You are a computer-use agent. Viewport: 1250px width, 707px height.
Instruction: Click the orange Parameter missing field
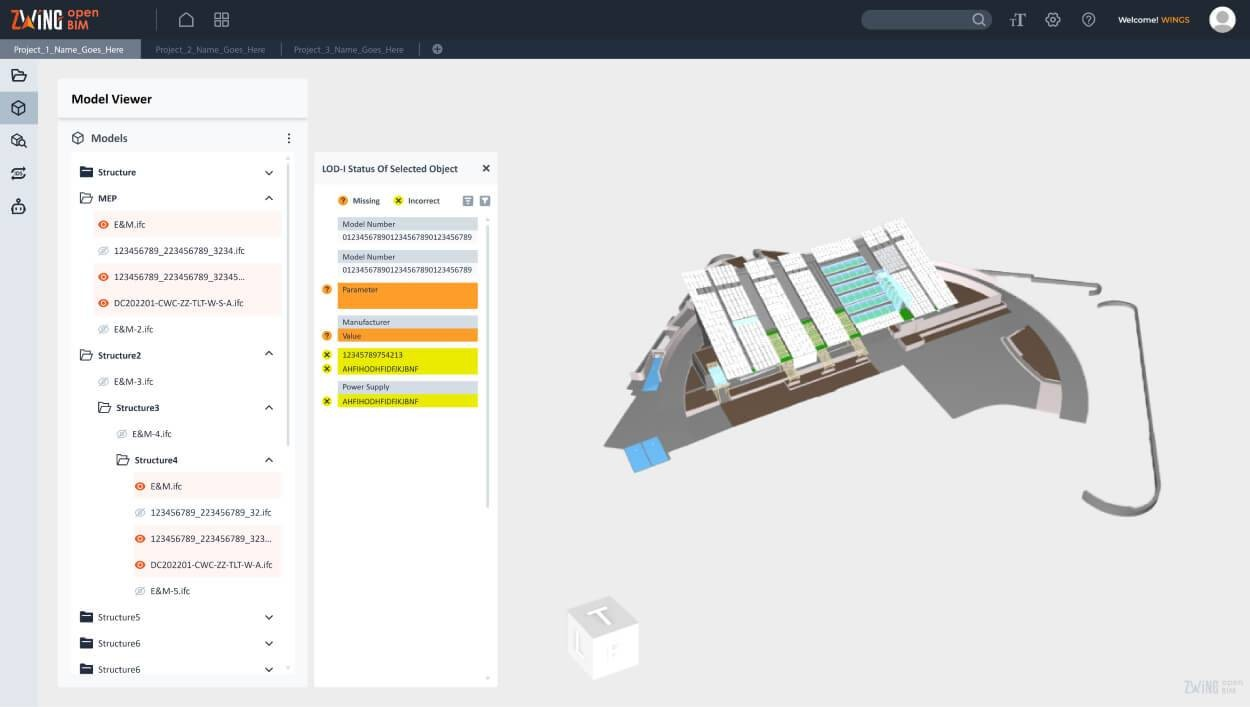pyautogui.click(x=407, y=295)
